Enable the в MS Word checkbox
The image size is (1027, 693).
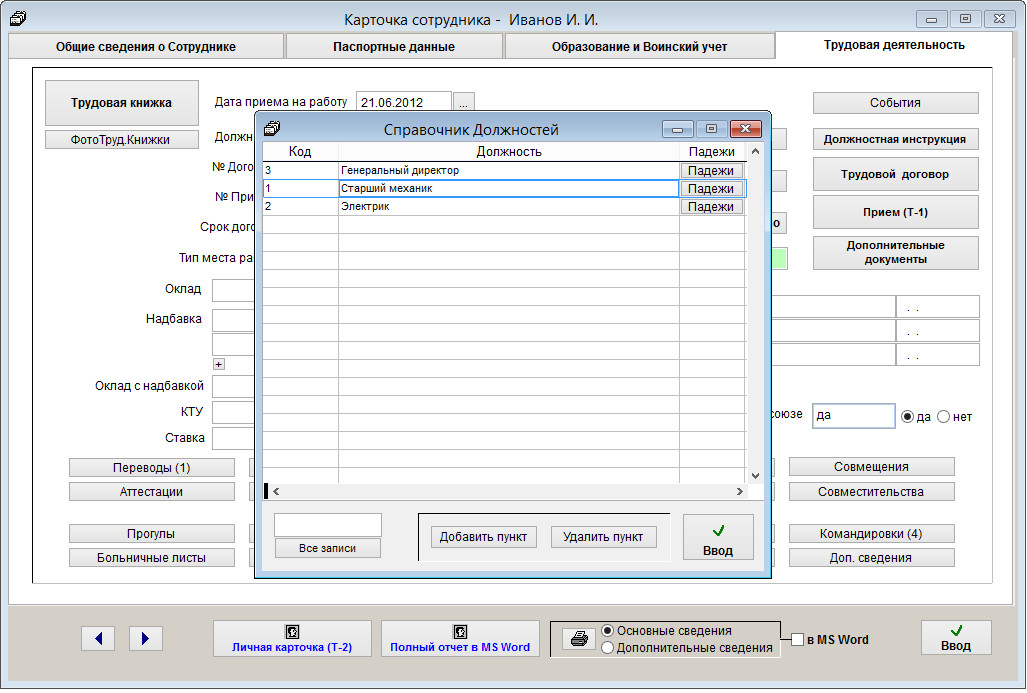797,640
